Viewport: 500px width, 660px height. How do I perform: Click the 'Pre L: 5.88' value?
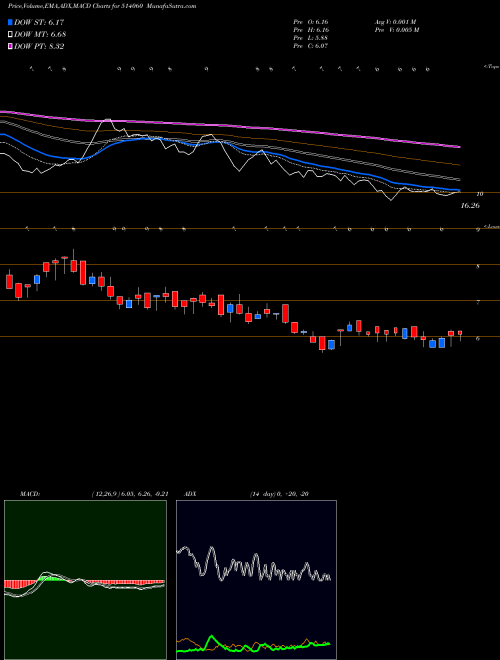pos(311,38)
